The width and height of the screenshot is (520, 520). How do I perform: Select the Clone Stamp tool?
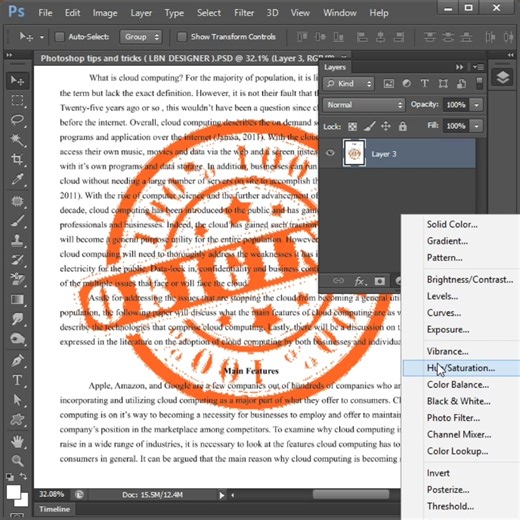click(x=17, y=240)
